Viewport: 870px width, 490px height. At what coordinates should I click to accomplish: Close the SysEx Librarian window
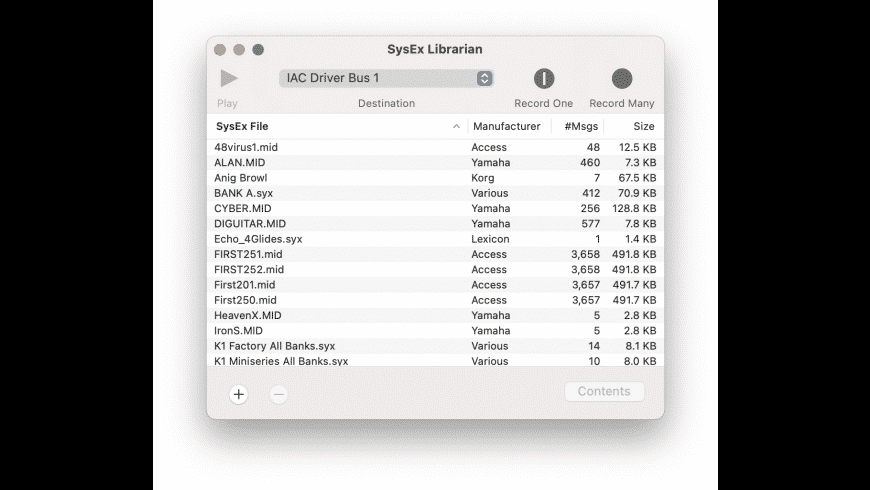pos(220,50)
